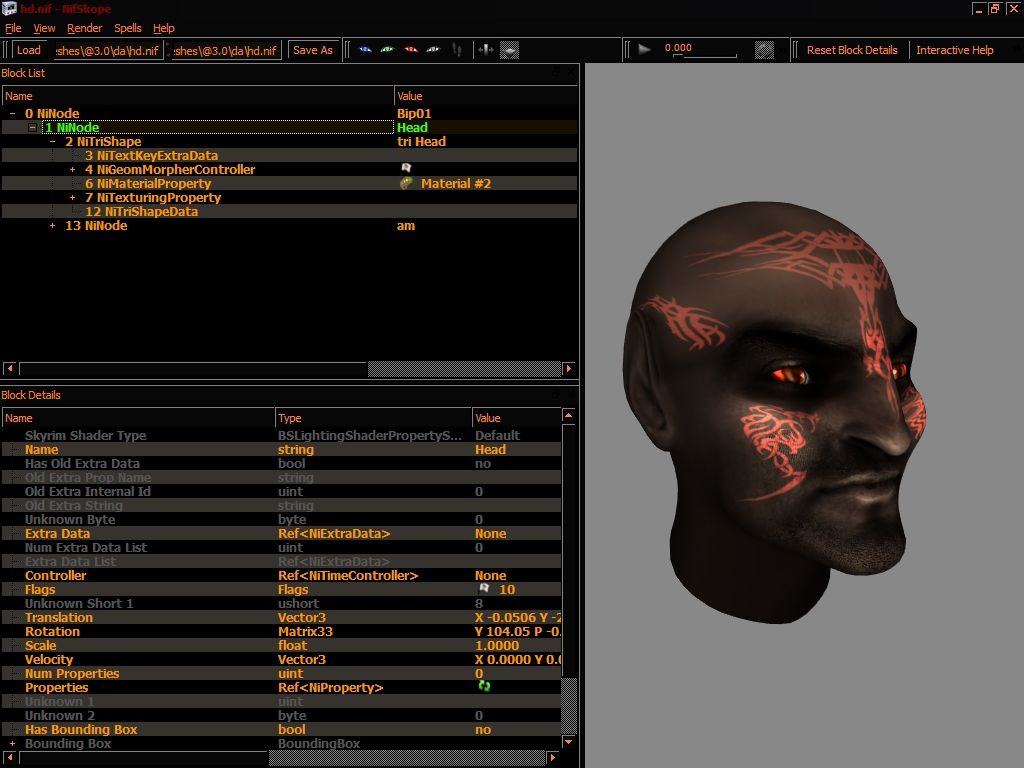Click Reset Block Details button
The width and height of the screenshot is (1024, 768).
tap(852, 50)
